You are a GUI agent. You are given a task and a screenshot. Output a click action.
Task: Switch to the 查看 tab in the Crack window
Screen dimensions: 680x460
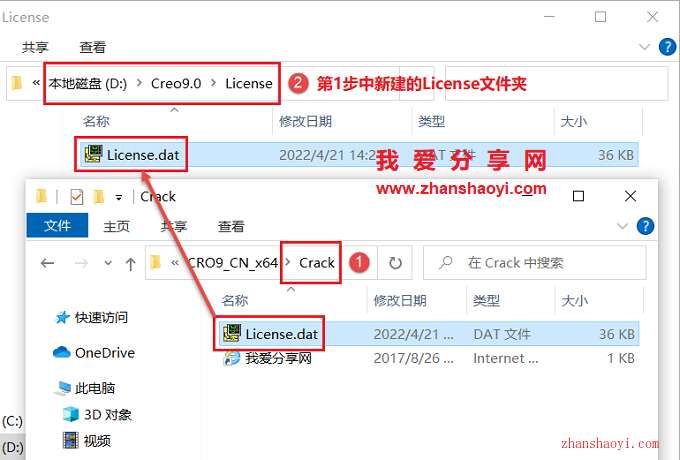(231, 226)
